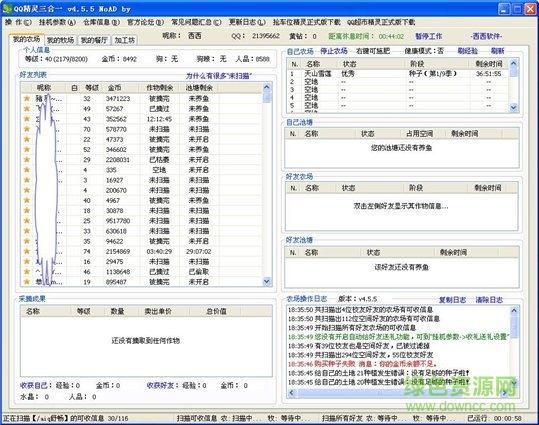The width and height of the screenshot is (539, 425).
Task: Sort friend list by 等级 column header
Action: tap(91, 88)
